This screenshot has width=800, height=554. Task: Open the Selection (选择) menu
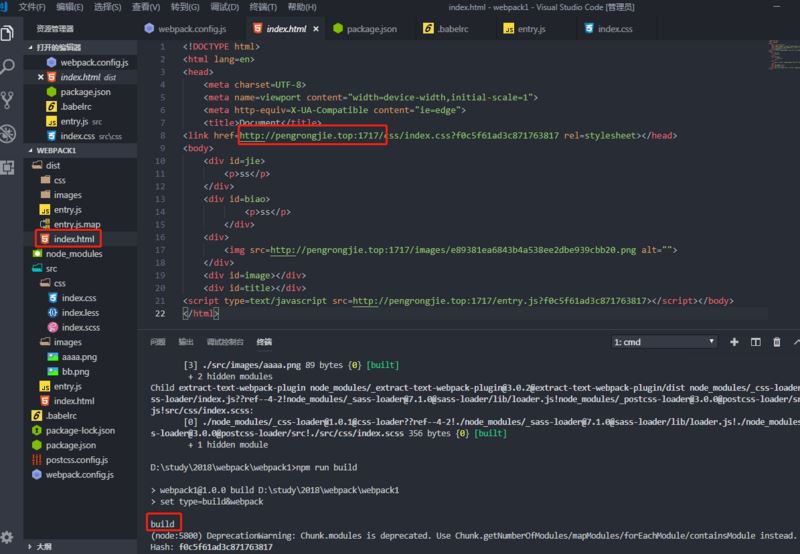[107, 7]
